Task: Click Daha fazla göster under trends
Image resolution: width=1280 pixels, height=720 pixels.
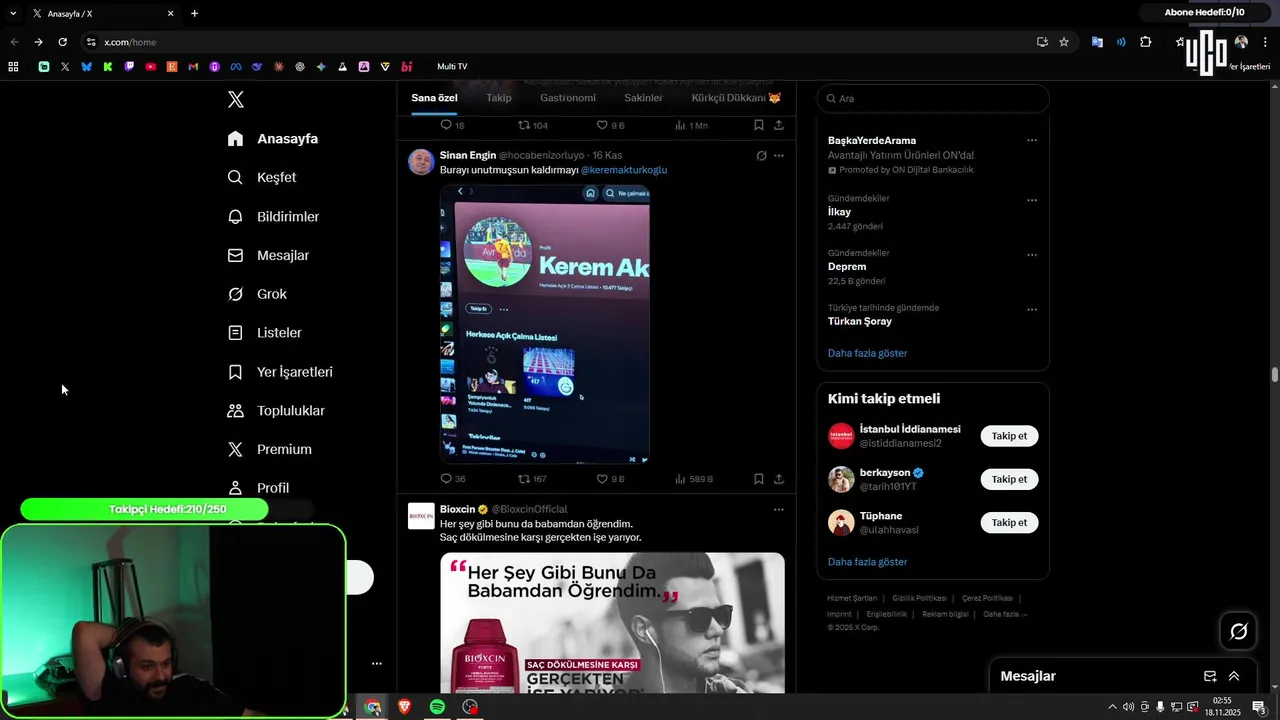Action: [867, 353]
